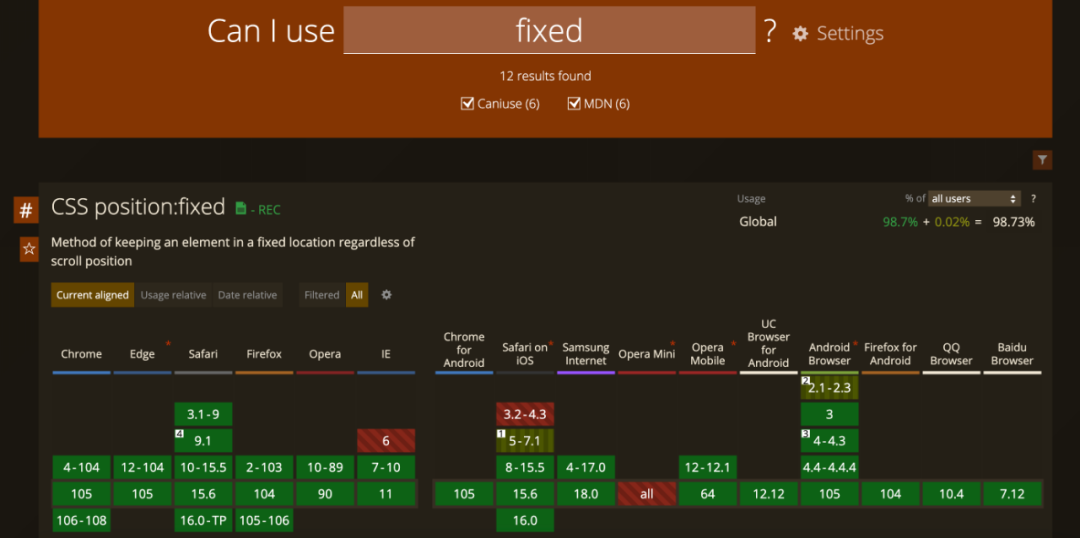Open Settings via the gear icon

tap(800, 33)
